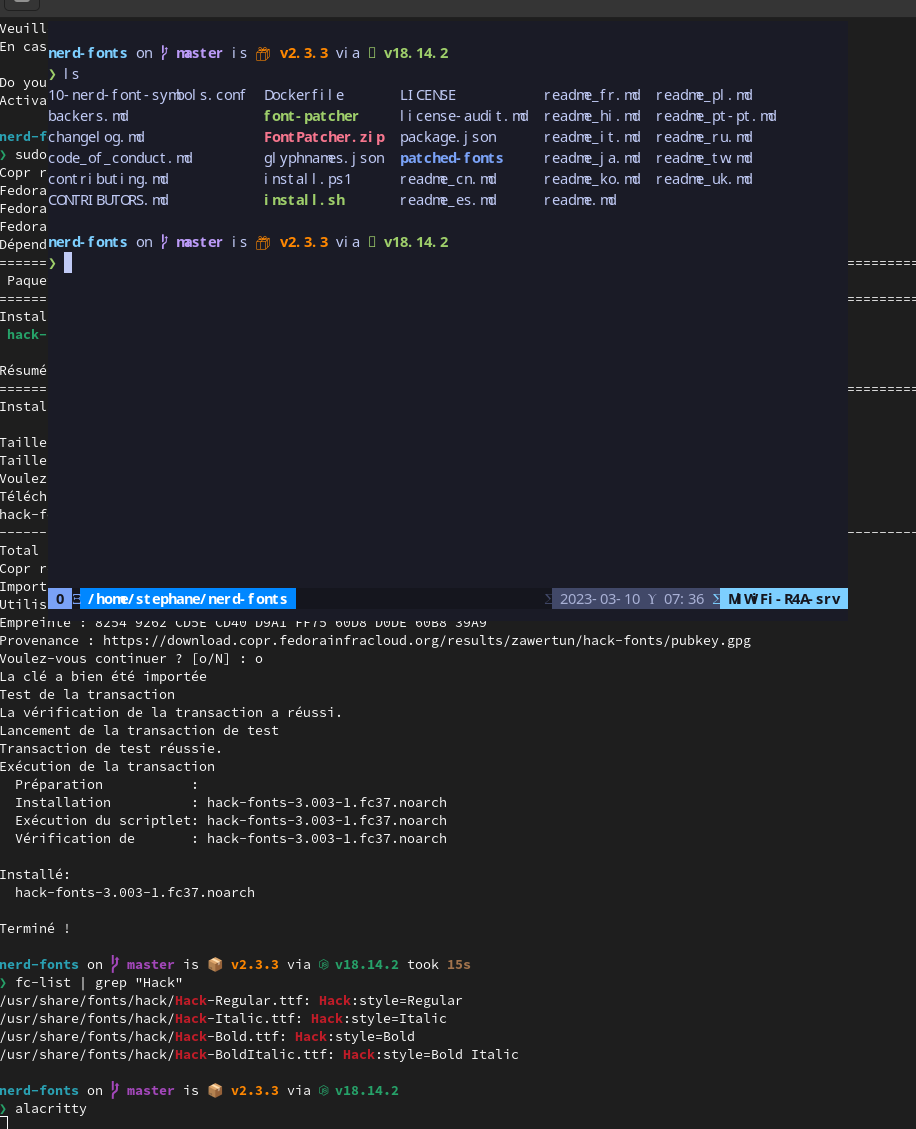Click 'La clé a bien été importée' line
Screen dimensions: 916x1129
point(103,677)
